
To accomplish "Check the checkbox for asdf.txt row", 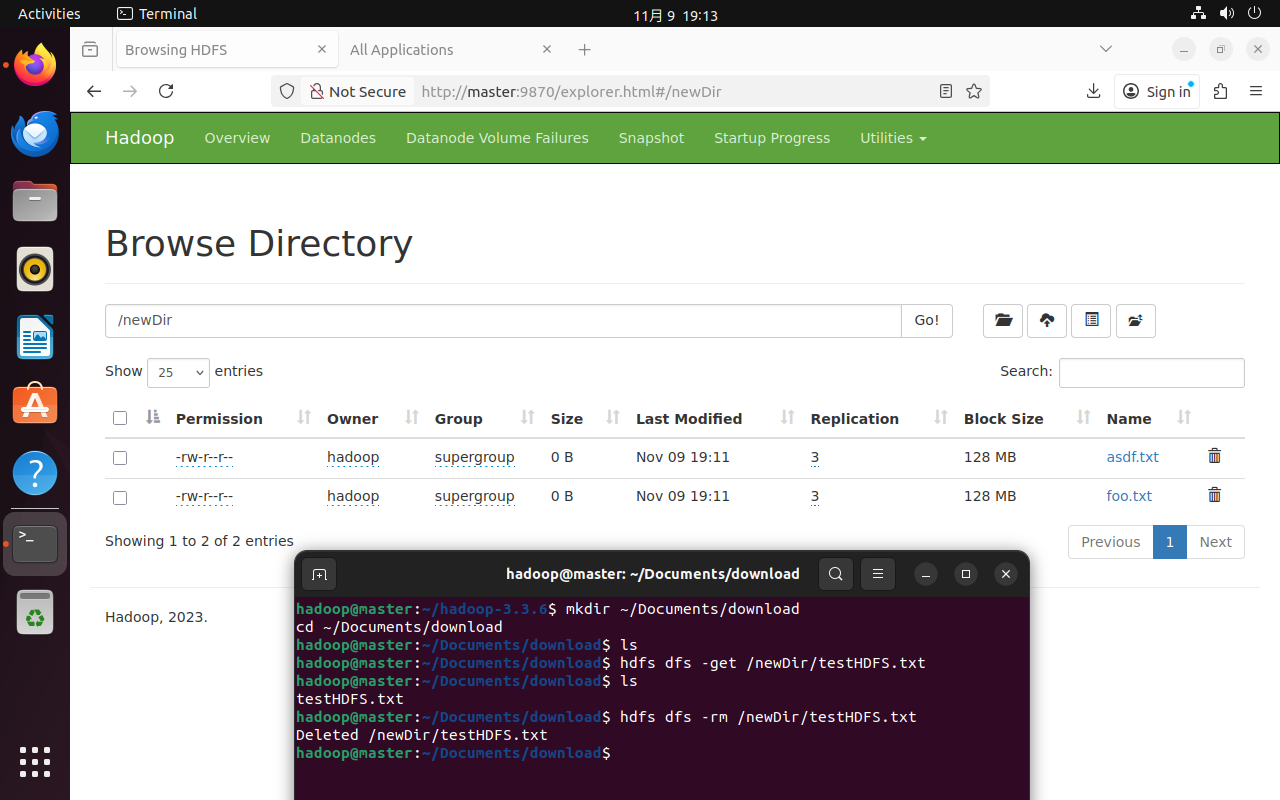I will 120,457.
